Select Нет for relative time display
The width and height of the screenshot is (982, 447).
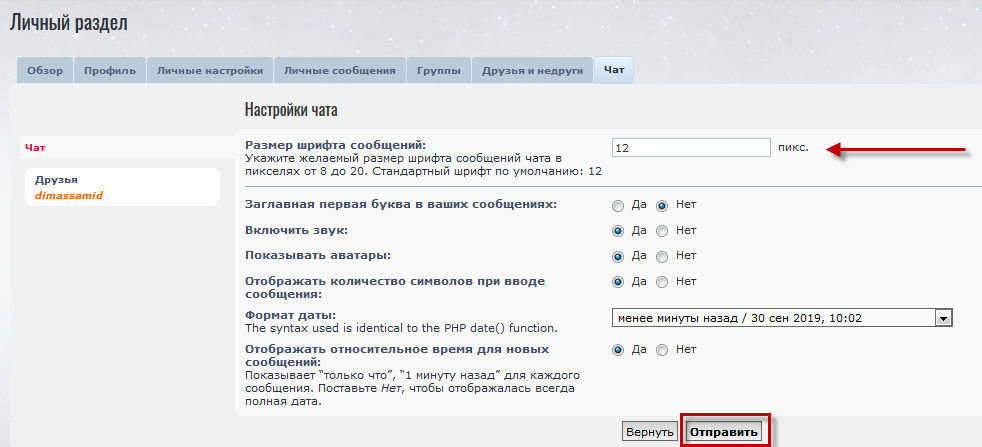point(662,350)
